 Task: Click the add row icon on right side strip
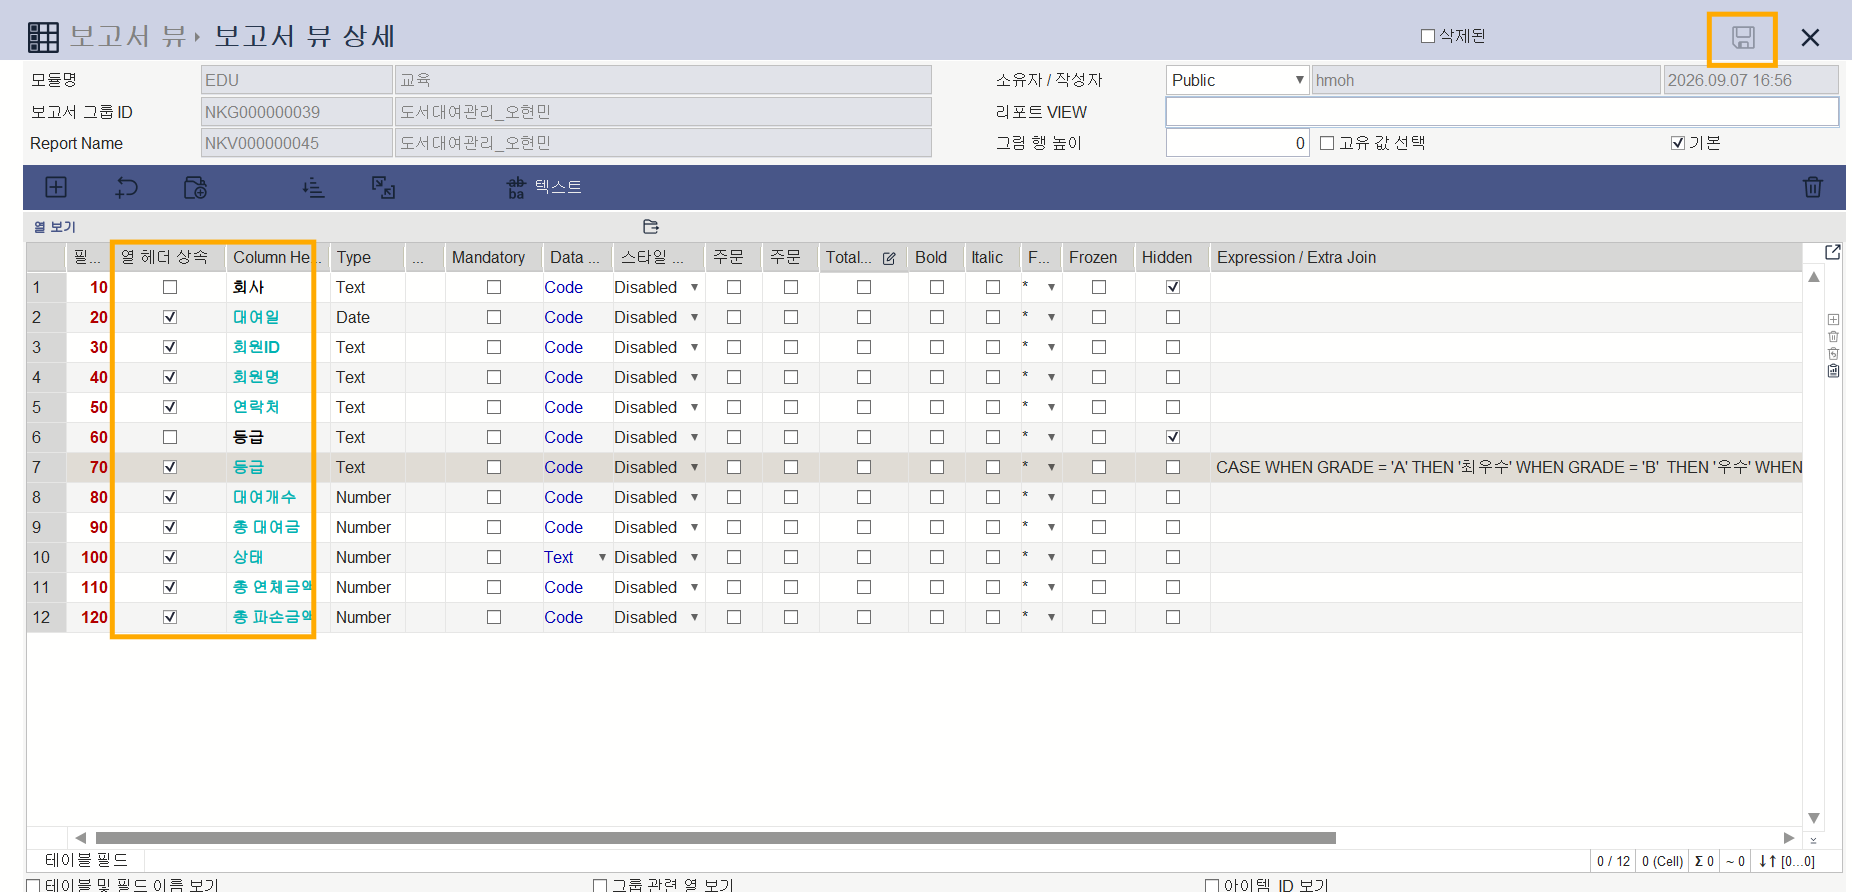coord(1833,320)
